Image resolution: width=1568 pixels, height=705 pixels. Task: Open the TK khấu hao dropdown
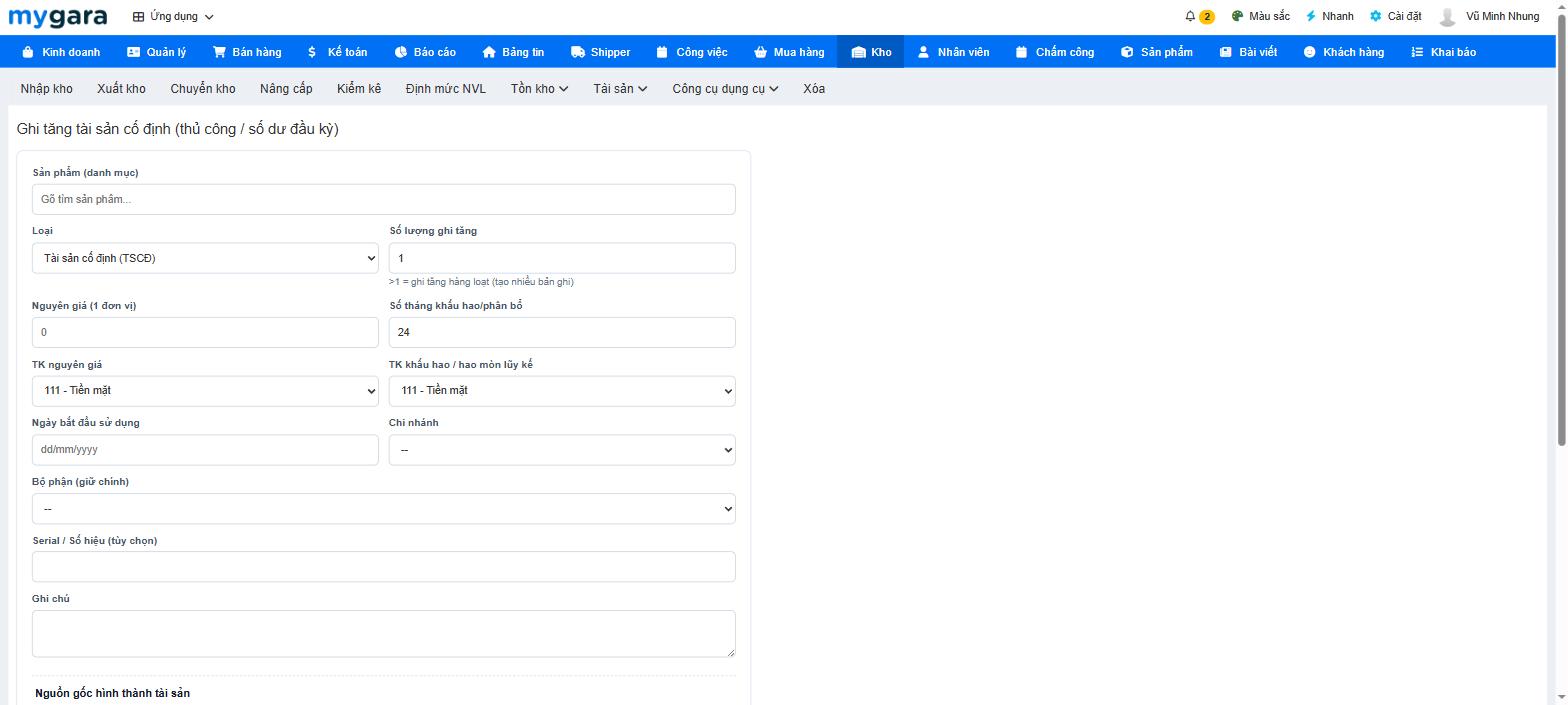pos(562,390)
